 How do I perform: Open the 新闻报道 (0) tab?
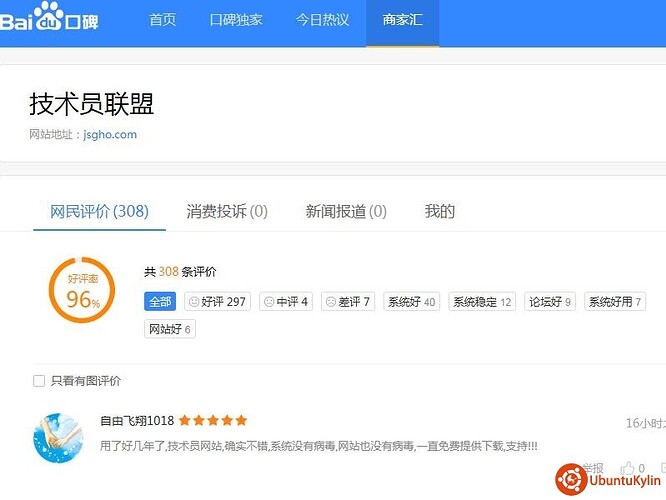346,211
